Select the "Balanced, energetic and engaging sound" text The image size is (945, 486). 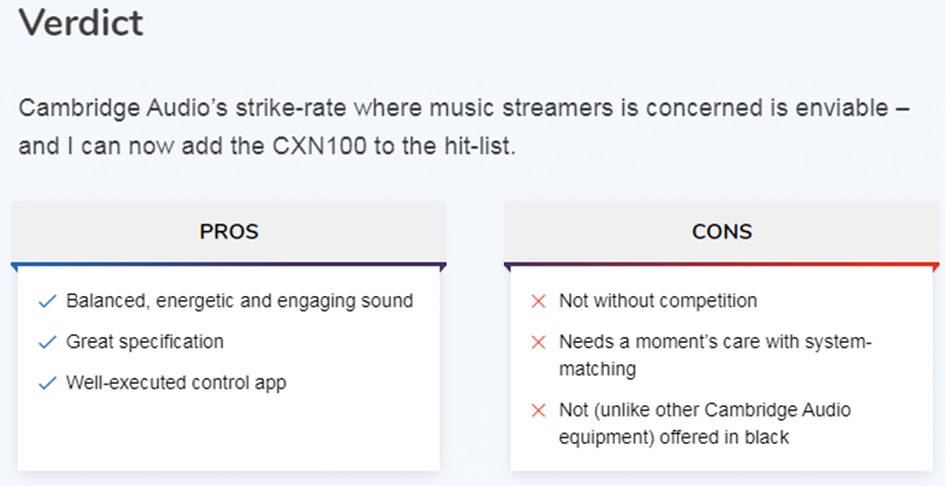(x=239, y=301)
